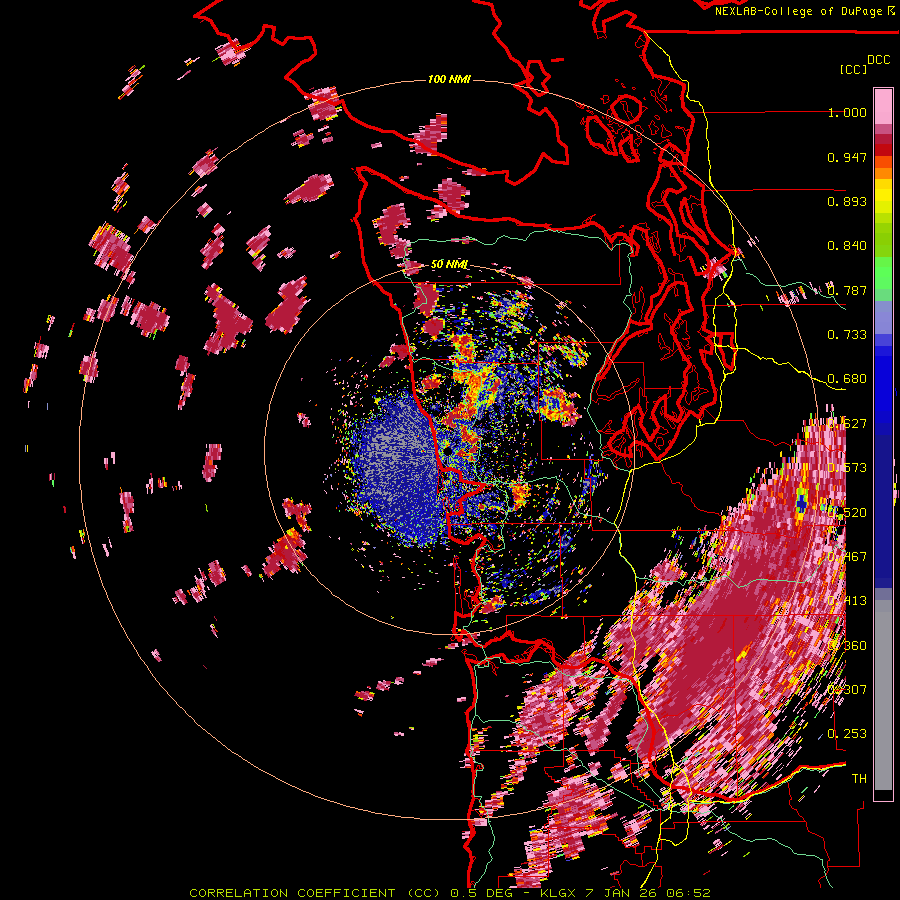The image size is (900, 900).
Task: Pick the yellow segment of the color bar
Action: tap(883, 196)
